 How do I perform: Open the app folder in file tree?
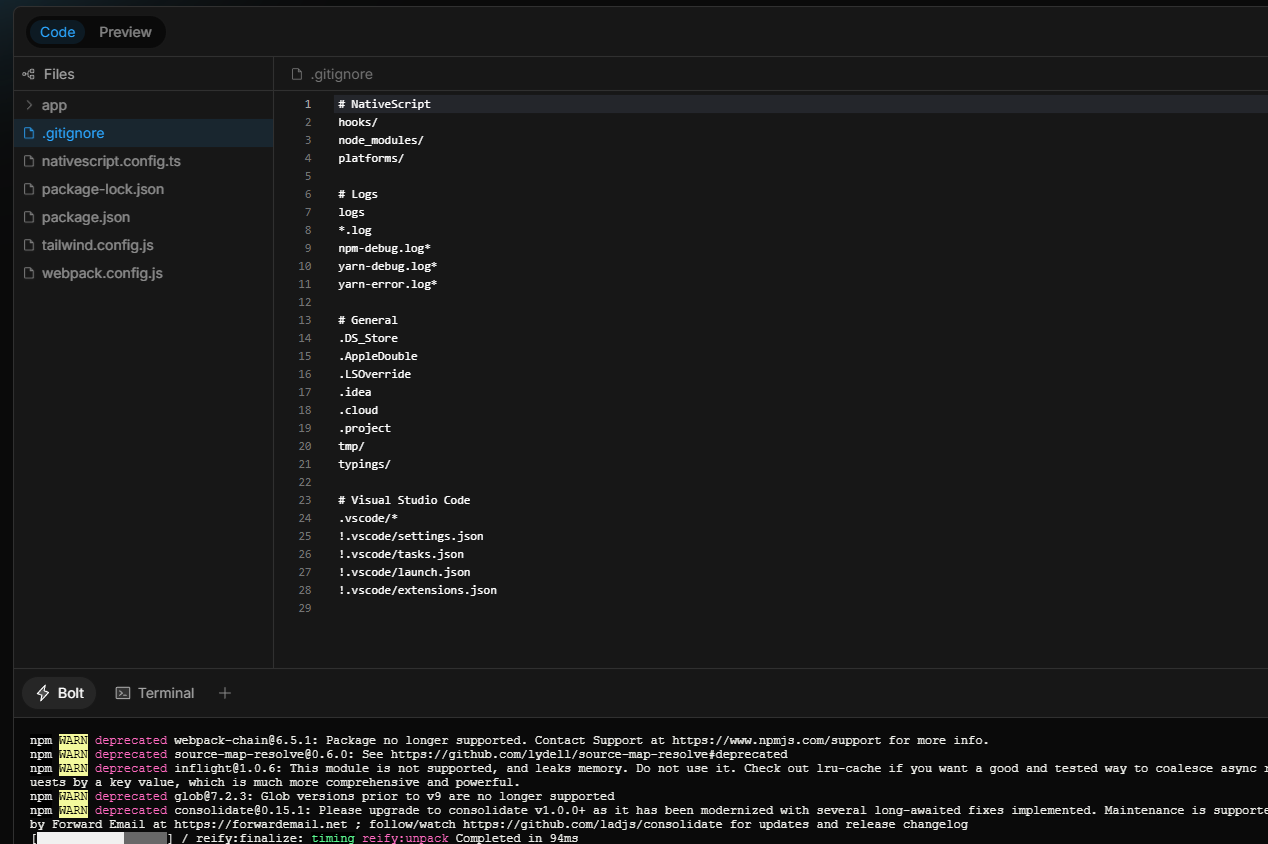tap(54, 105)
